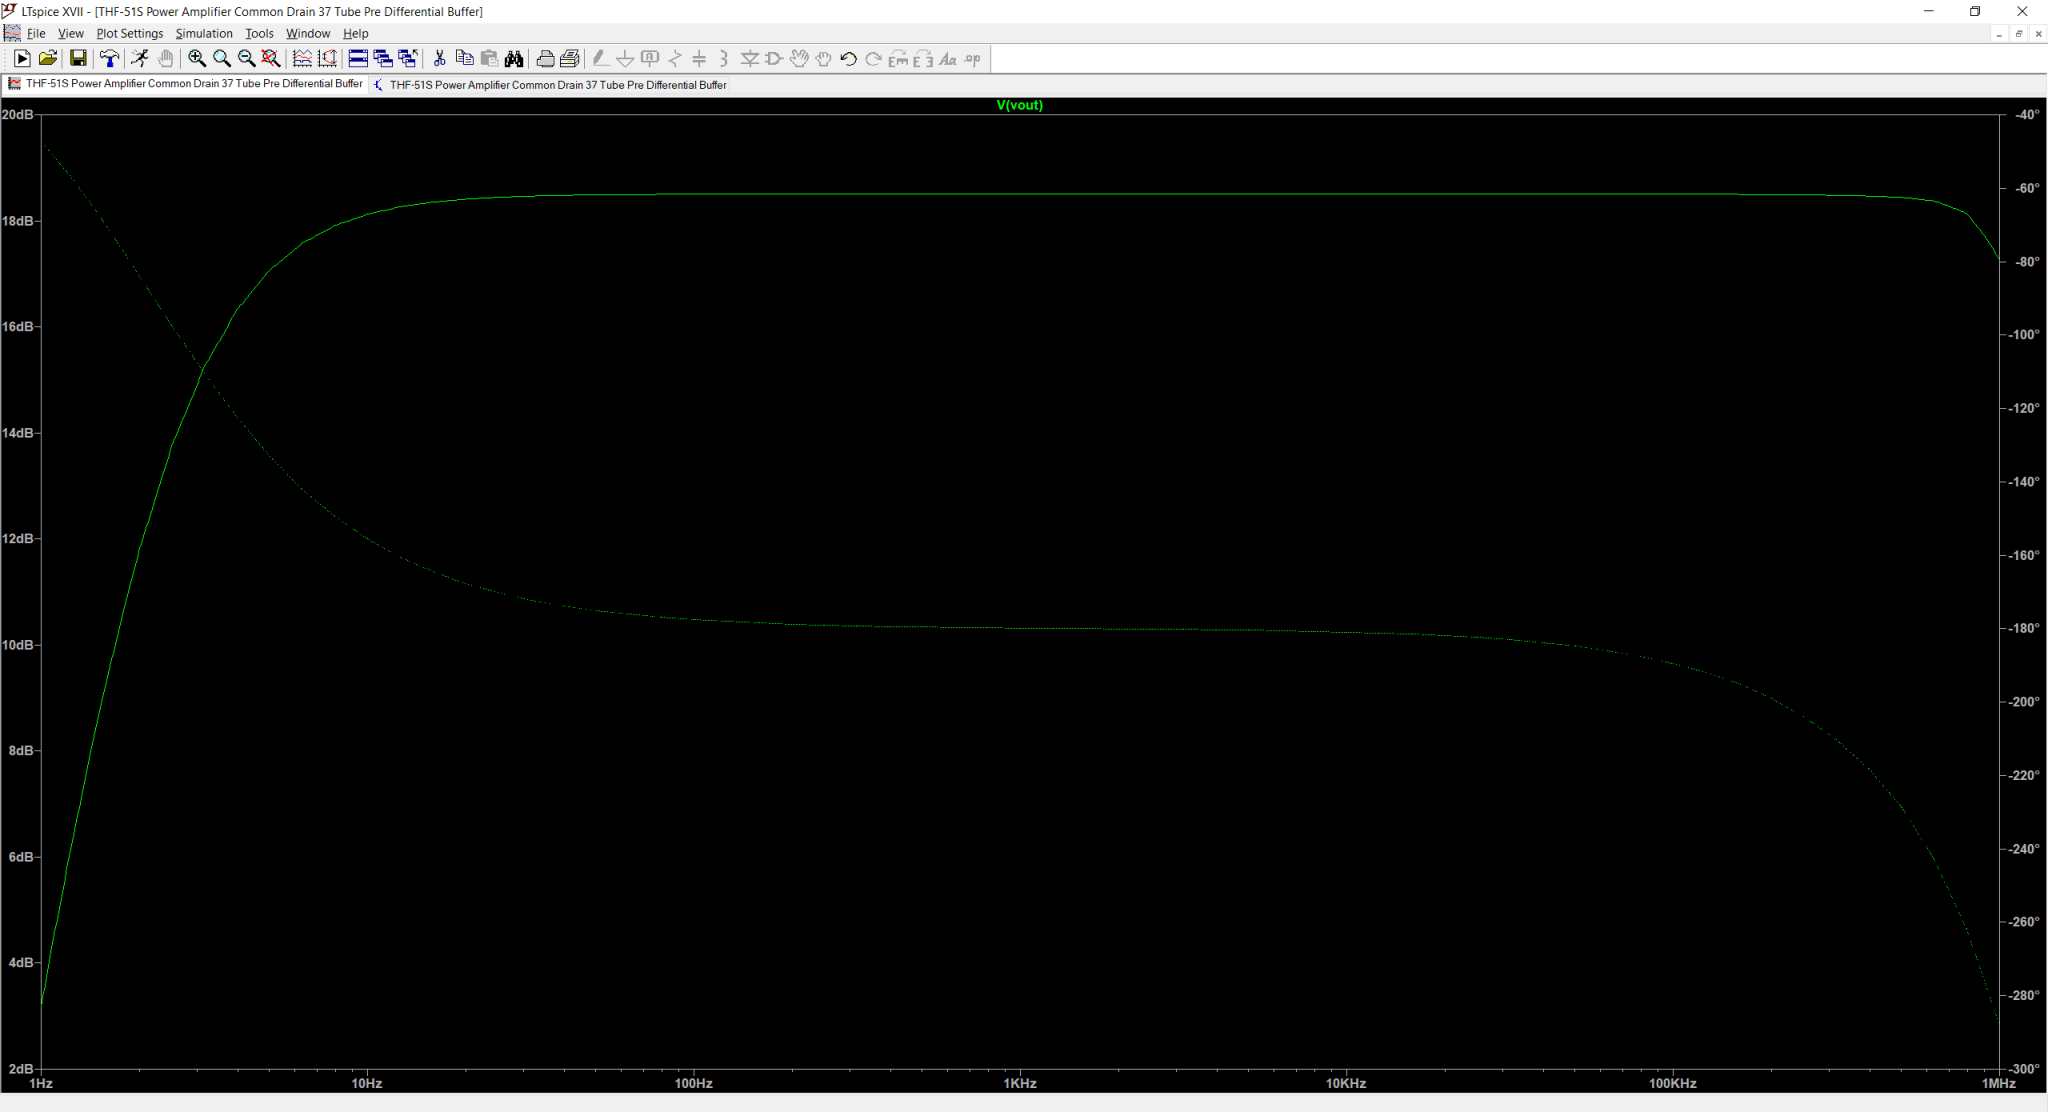The height and width of the screenshot is (1112, 2048).
Task: Click the -40° phase axis label
Action: coord(2027,115)
